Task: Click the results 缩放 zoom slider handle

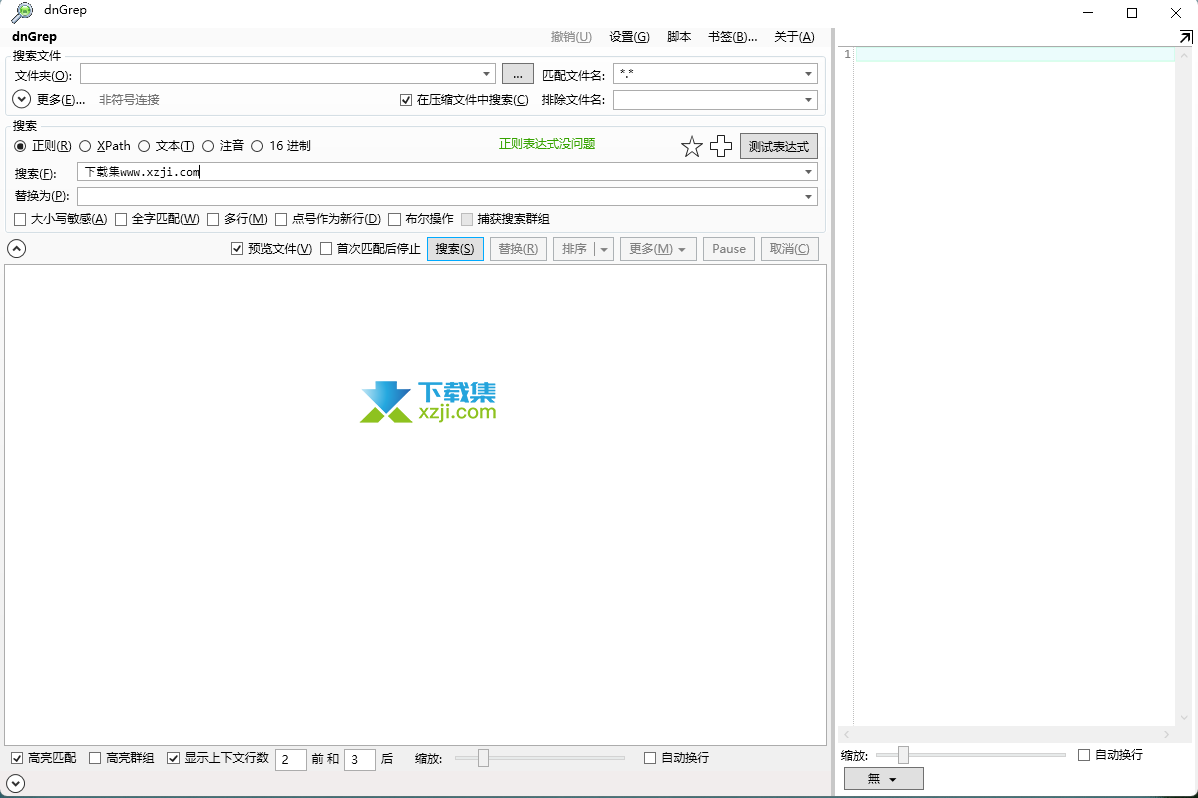Action: pyautogui.click(x=483, y=758)
